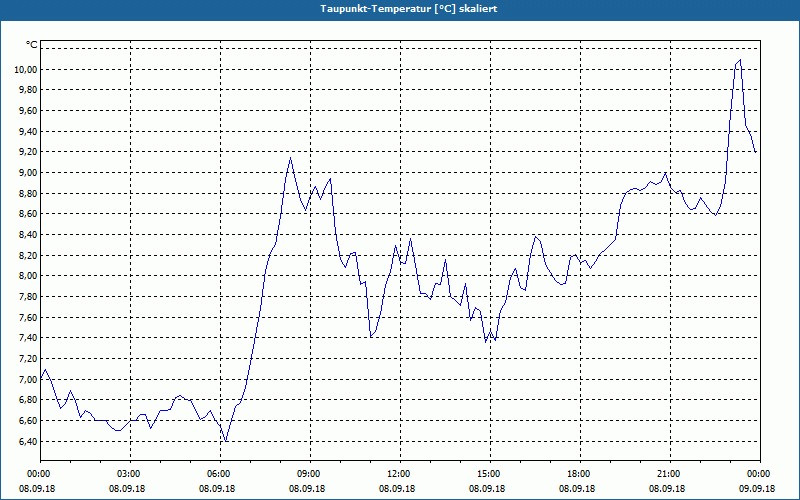Viewport: 800px width, 500px height.
Task: Click the "00:00" time label above 08.09.18
Action: (x=40, y=474)
